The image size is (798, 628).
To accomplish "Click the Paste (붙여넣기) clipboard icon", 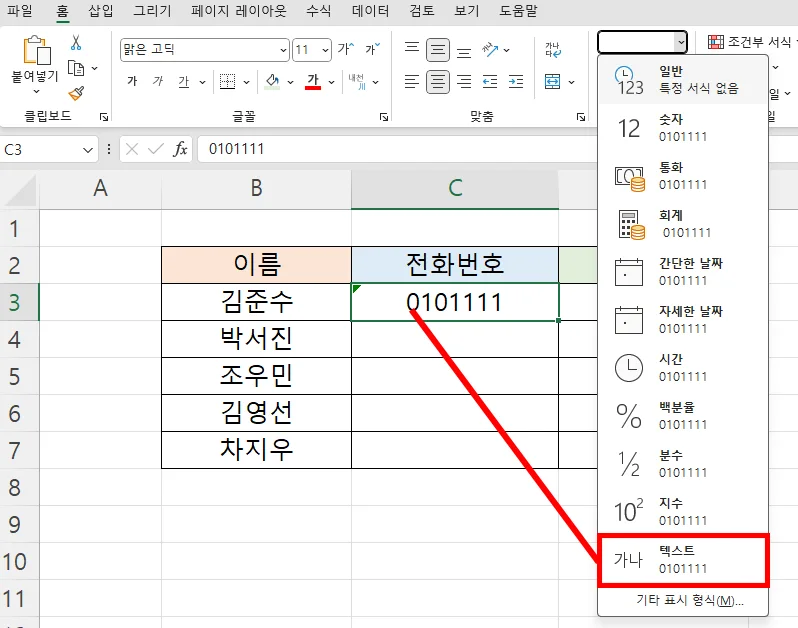I will click(37, 49).
